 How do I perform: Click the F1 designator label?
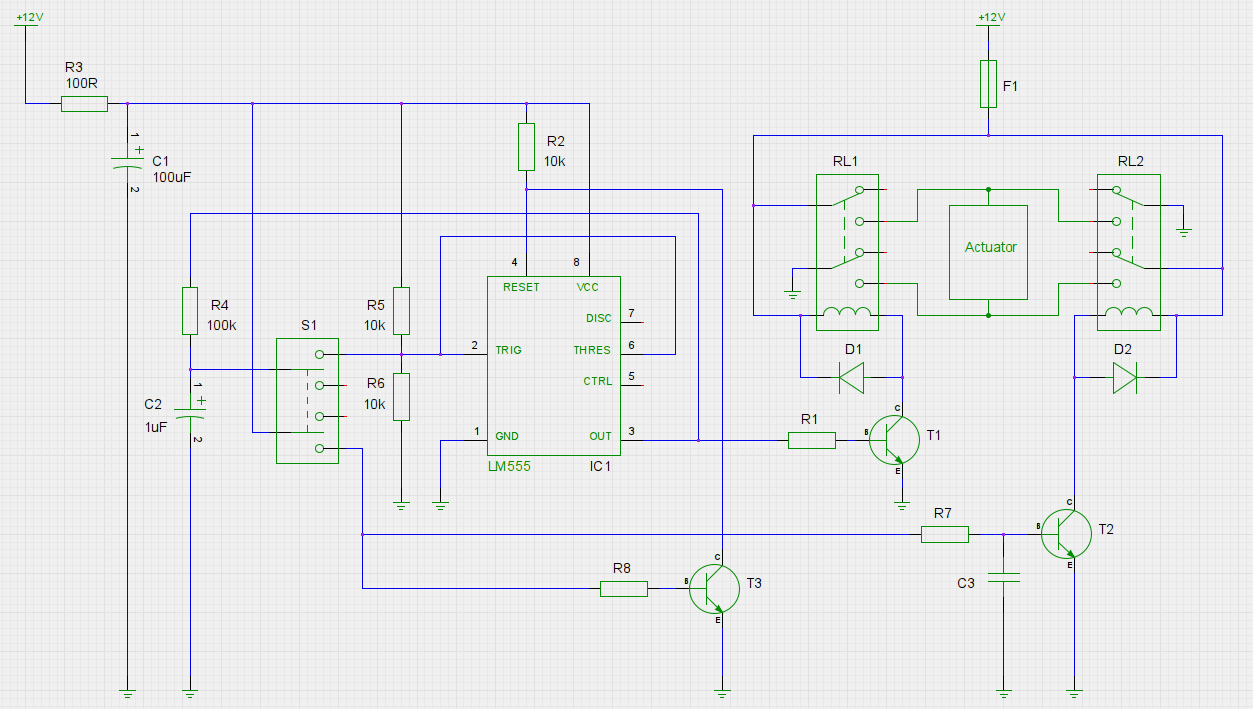pyautogui.click(x=1011, y=87)
